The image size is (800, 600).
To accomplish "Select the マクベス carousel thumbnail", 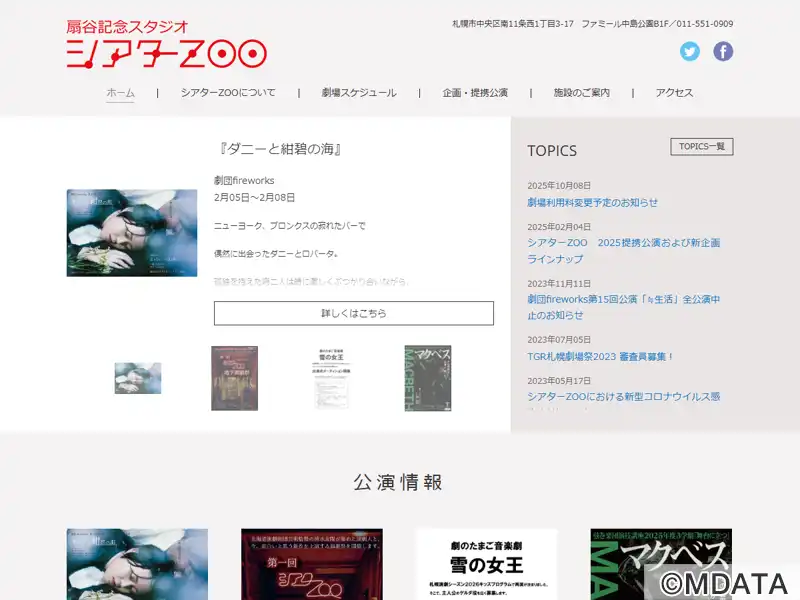I will pos(428,378).
